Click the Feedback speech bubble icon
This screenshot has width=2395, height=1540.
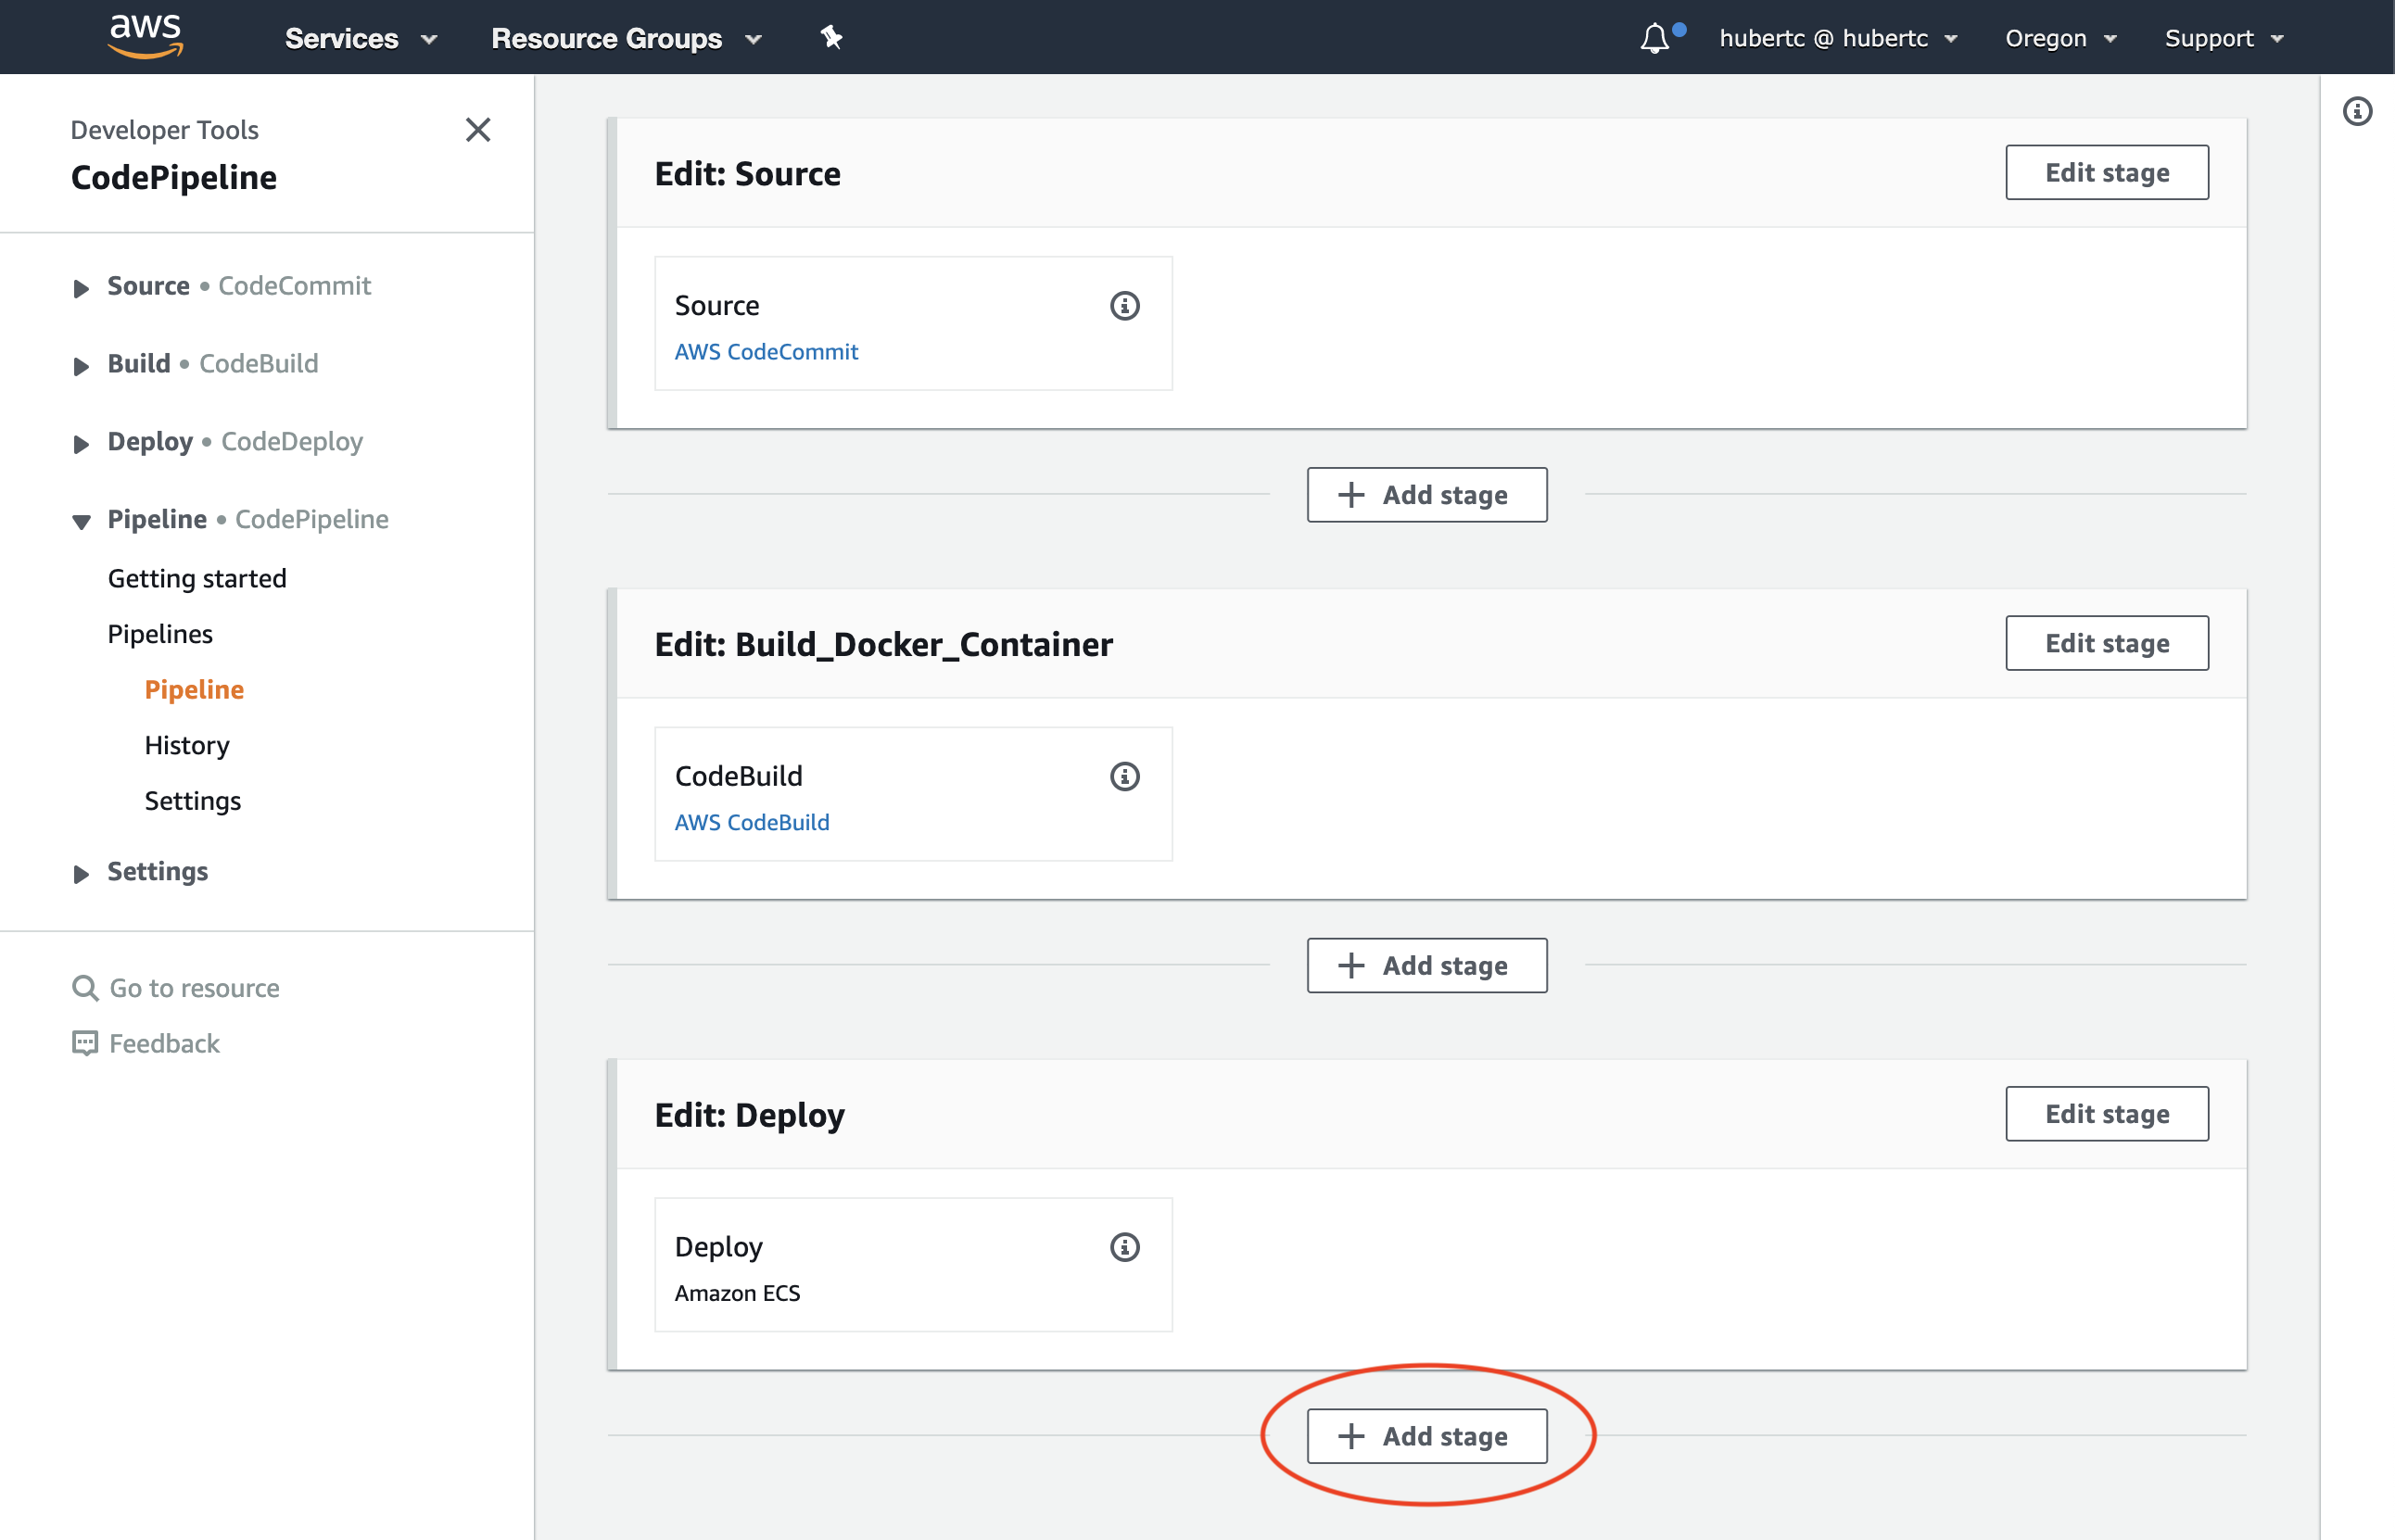point(85,1044)
